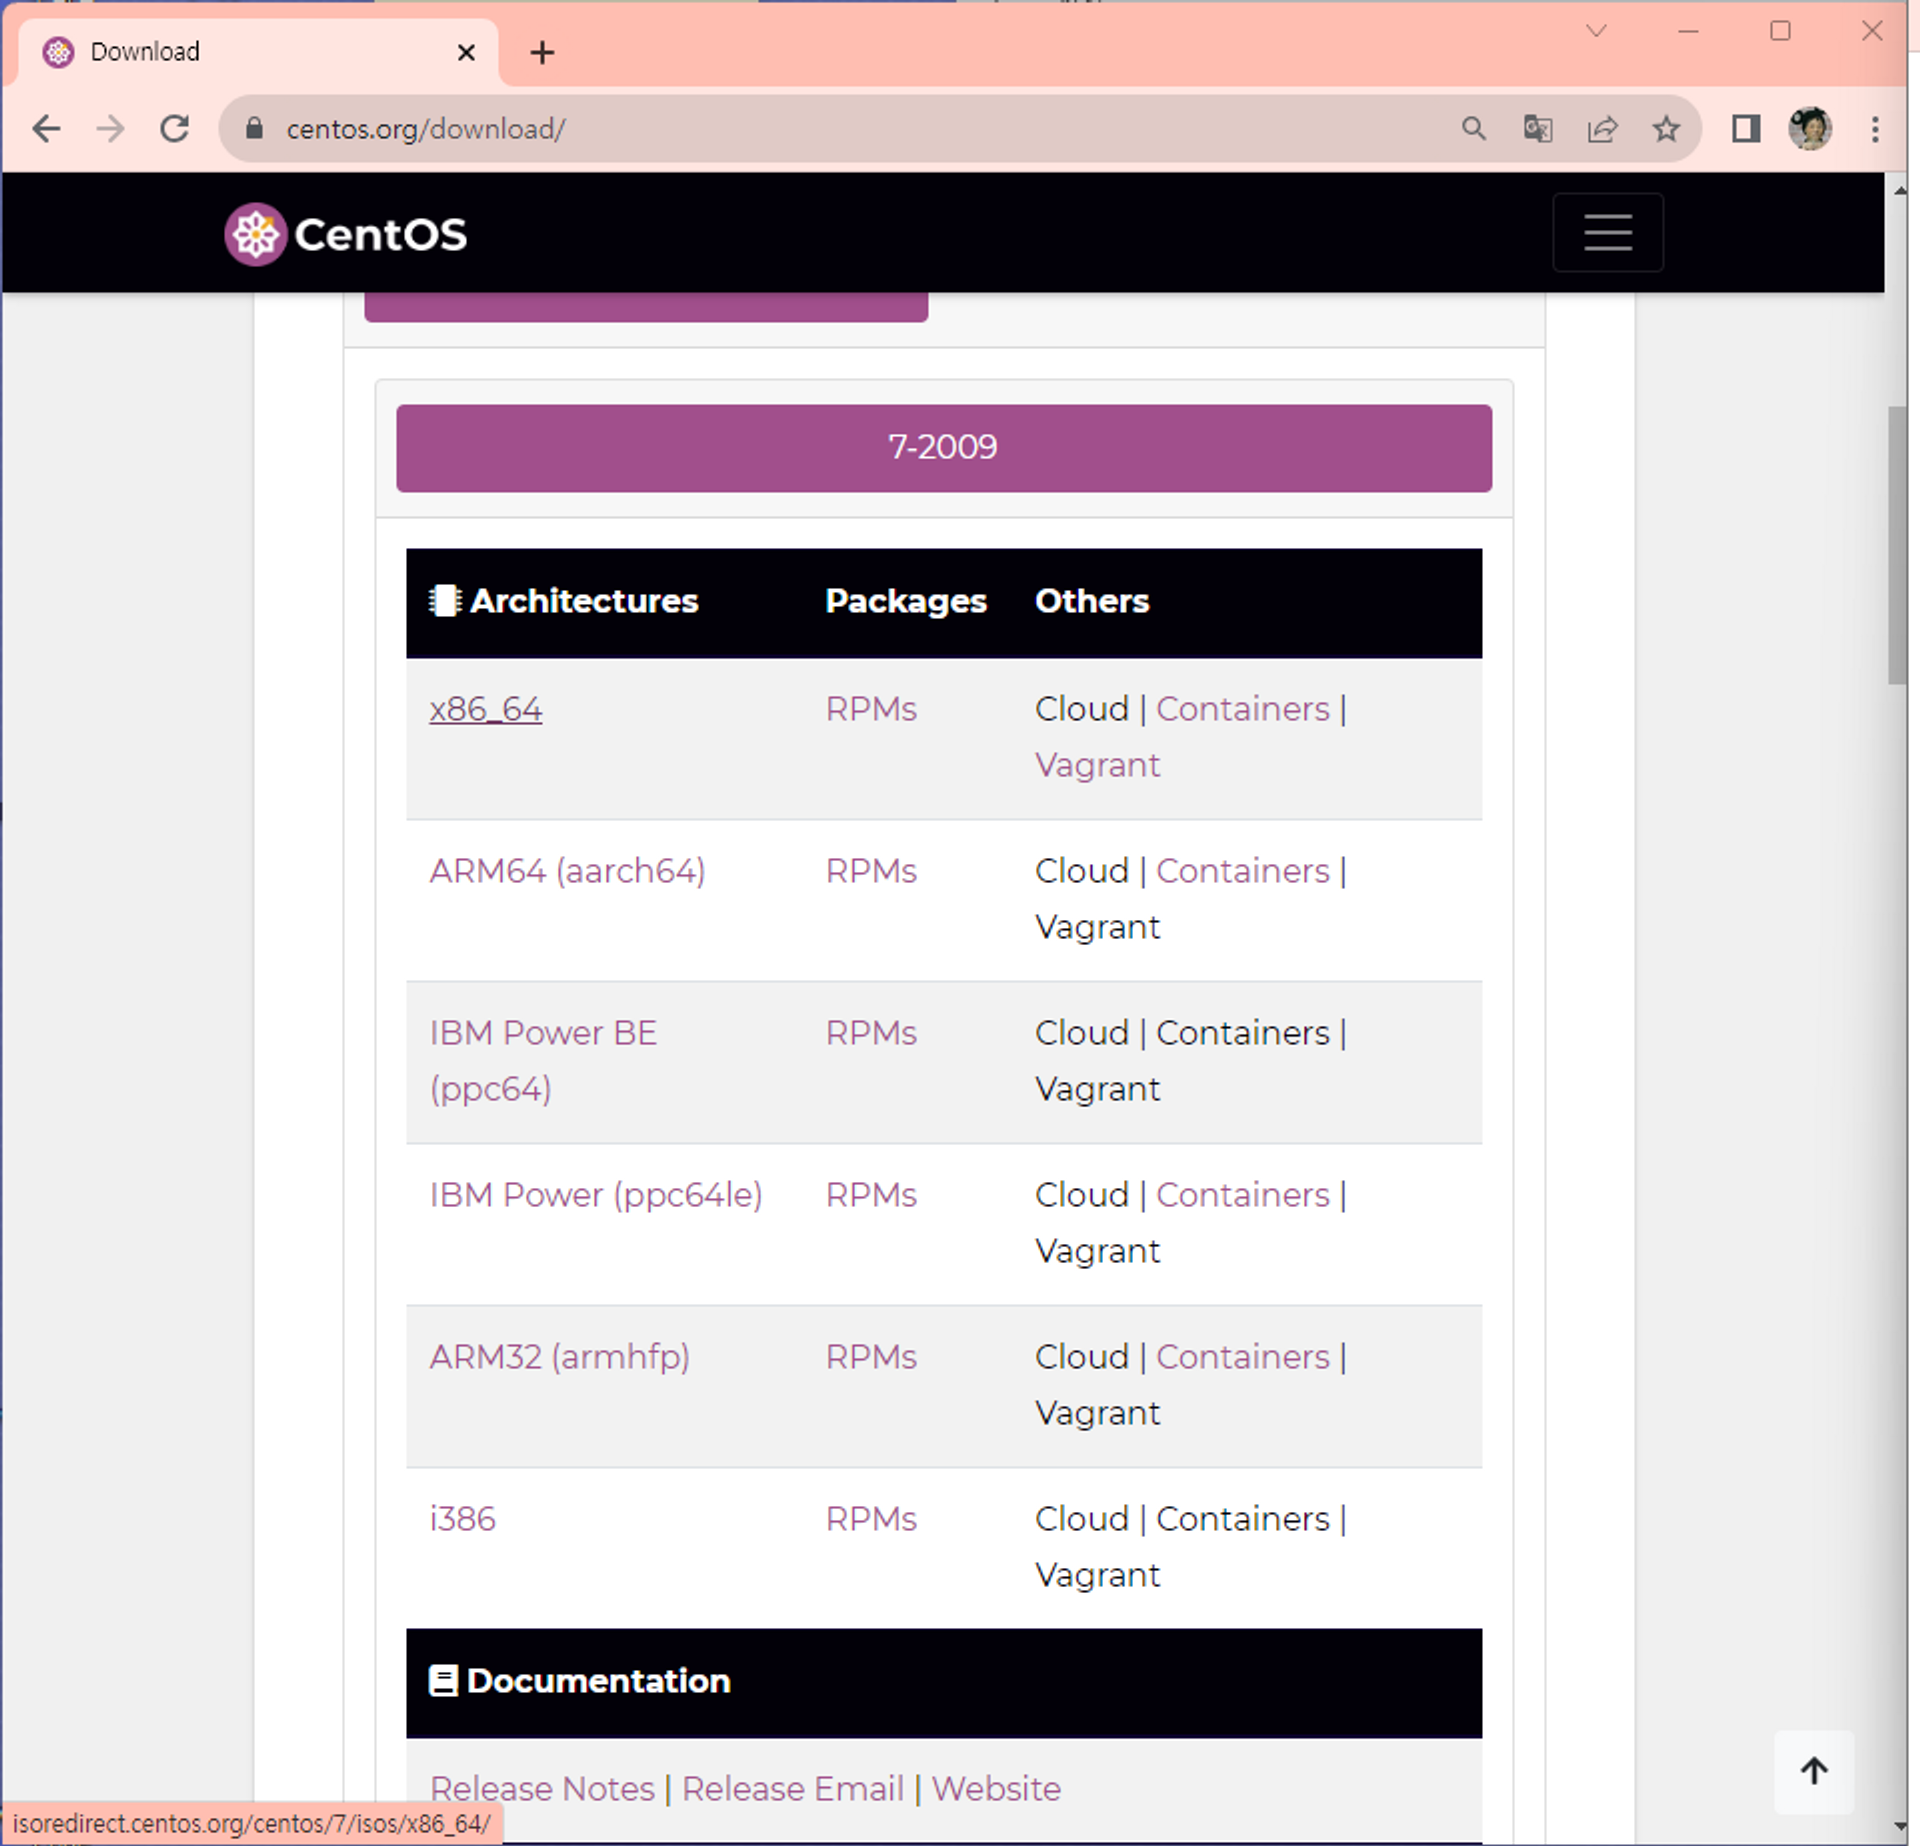Click the browser back arrow

pos(46,129)
